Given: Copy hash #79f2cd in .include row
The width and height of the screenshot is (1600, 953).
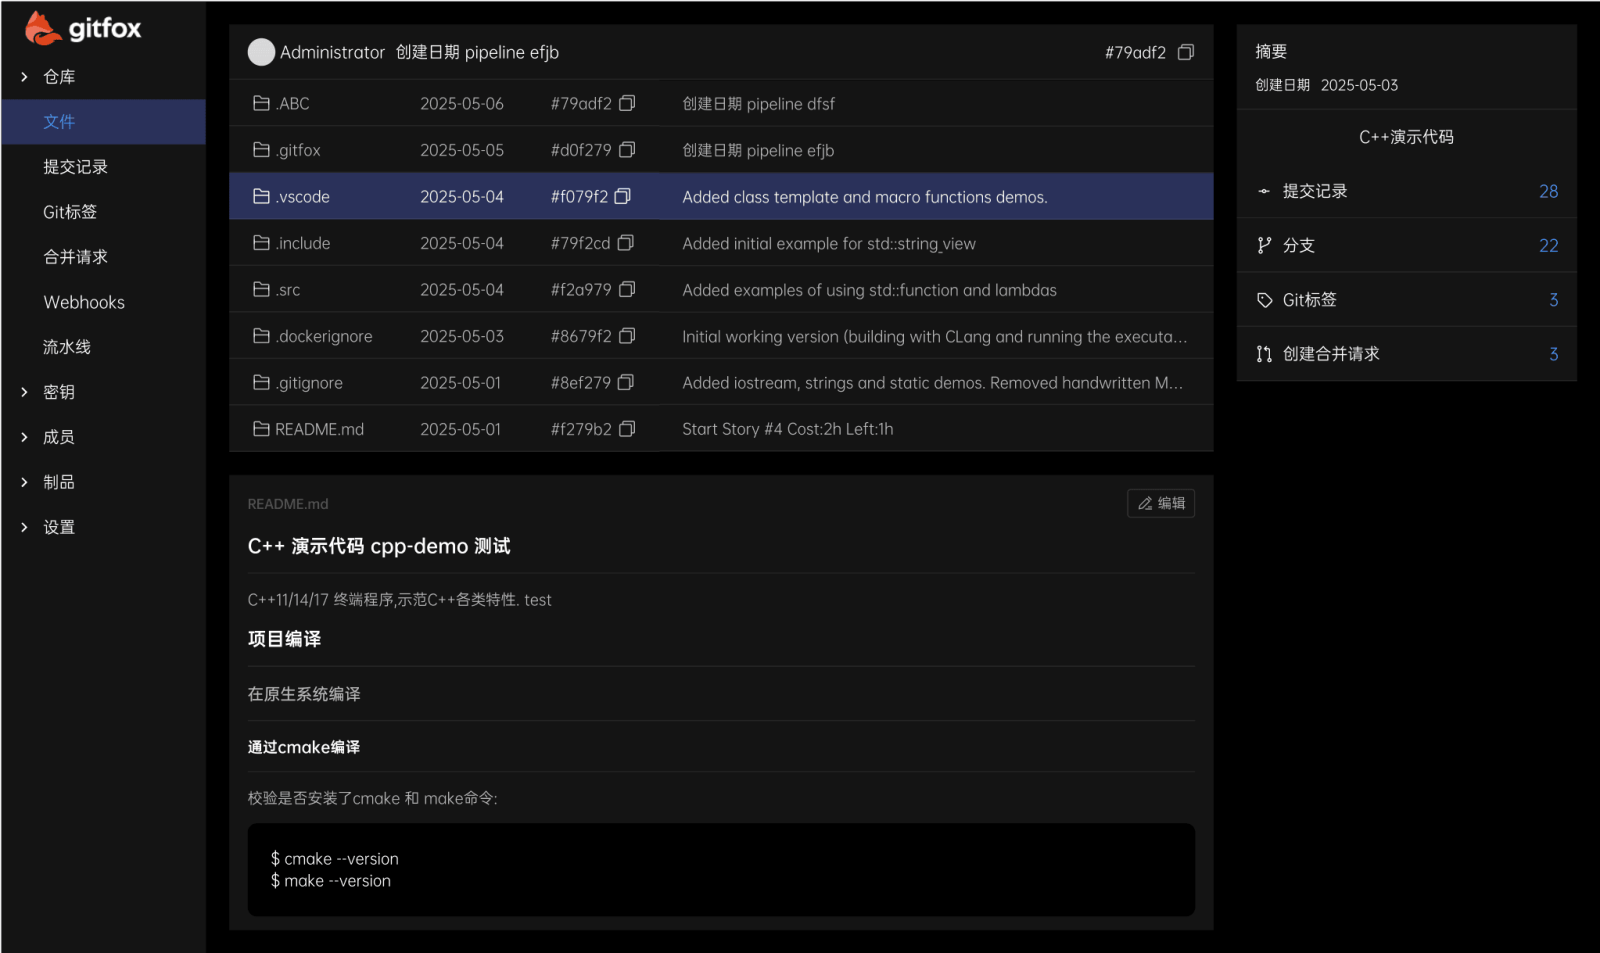Looking at the screenshot, I should point(626,243).
